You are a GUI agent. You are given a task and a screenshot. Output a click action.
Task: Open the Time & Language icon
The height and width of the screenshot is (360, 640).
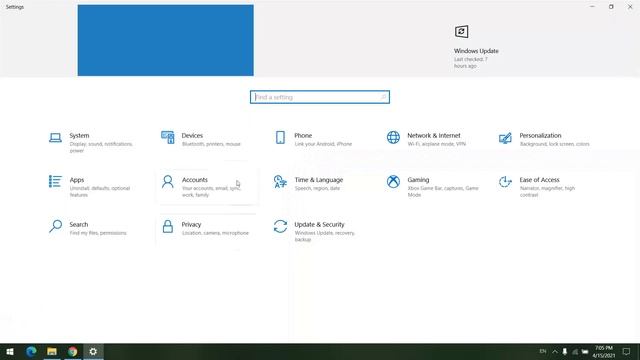280,182
